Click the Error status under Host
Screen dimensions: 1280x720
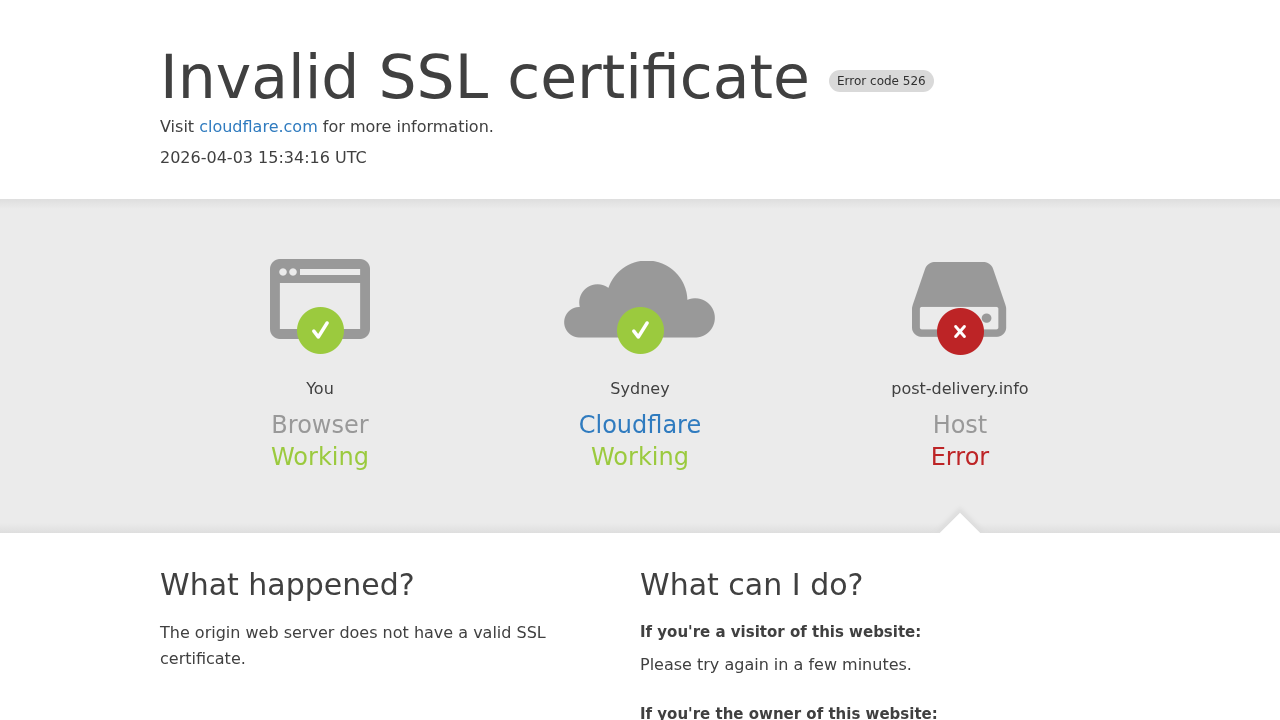click(x=959, y=456)
